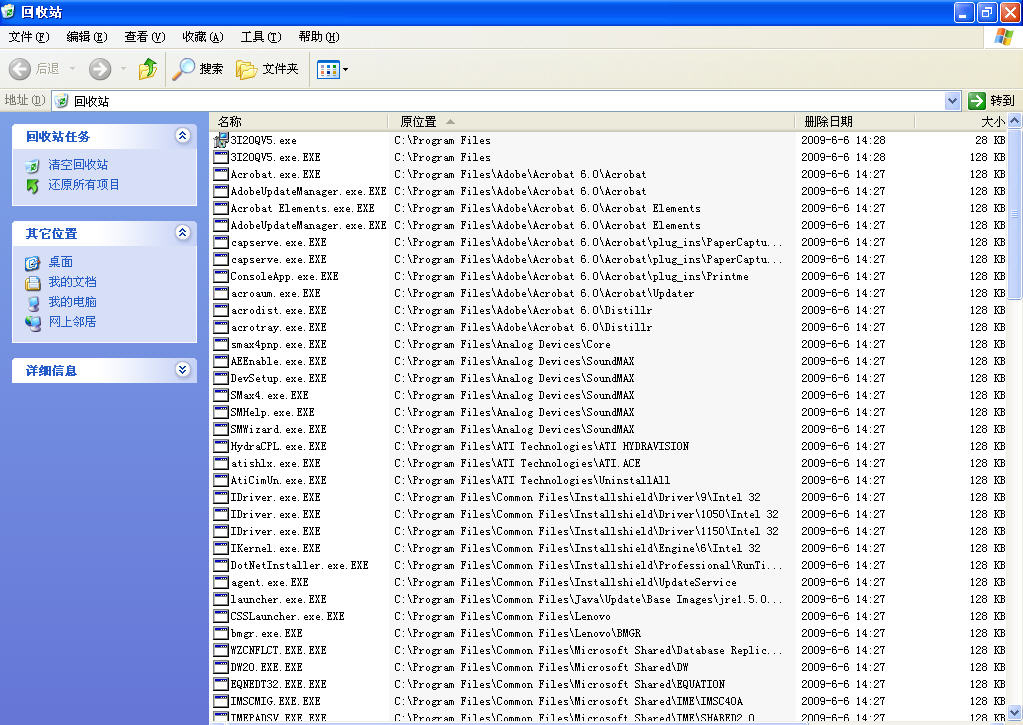Click the Network Neighborhood (网上邻居) icon

tap(33, 322)
